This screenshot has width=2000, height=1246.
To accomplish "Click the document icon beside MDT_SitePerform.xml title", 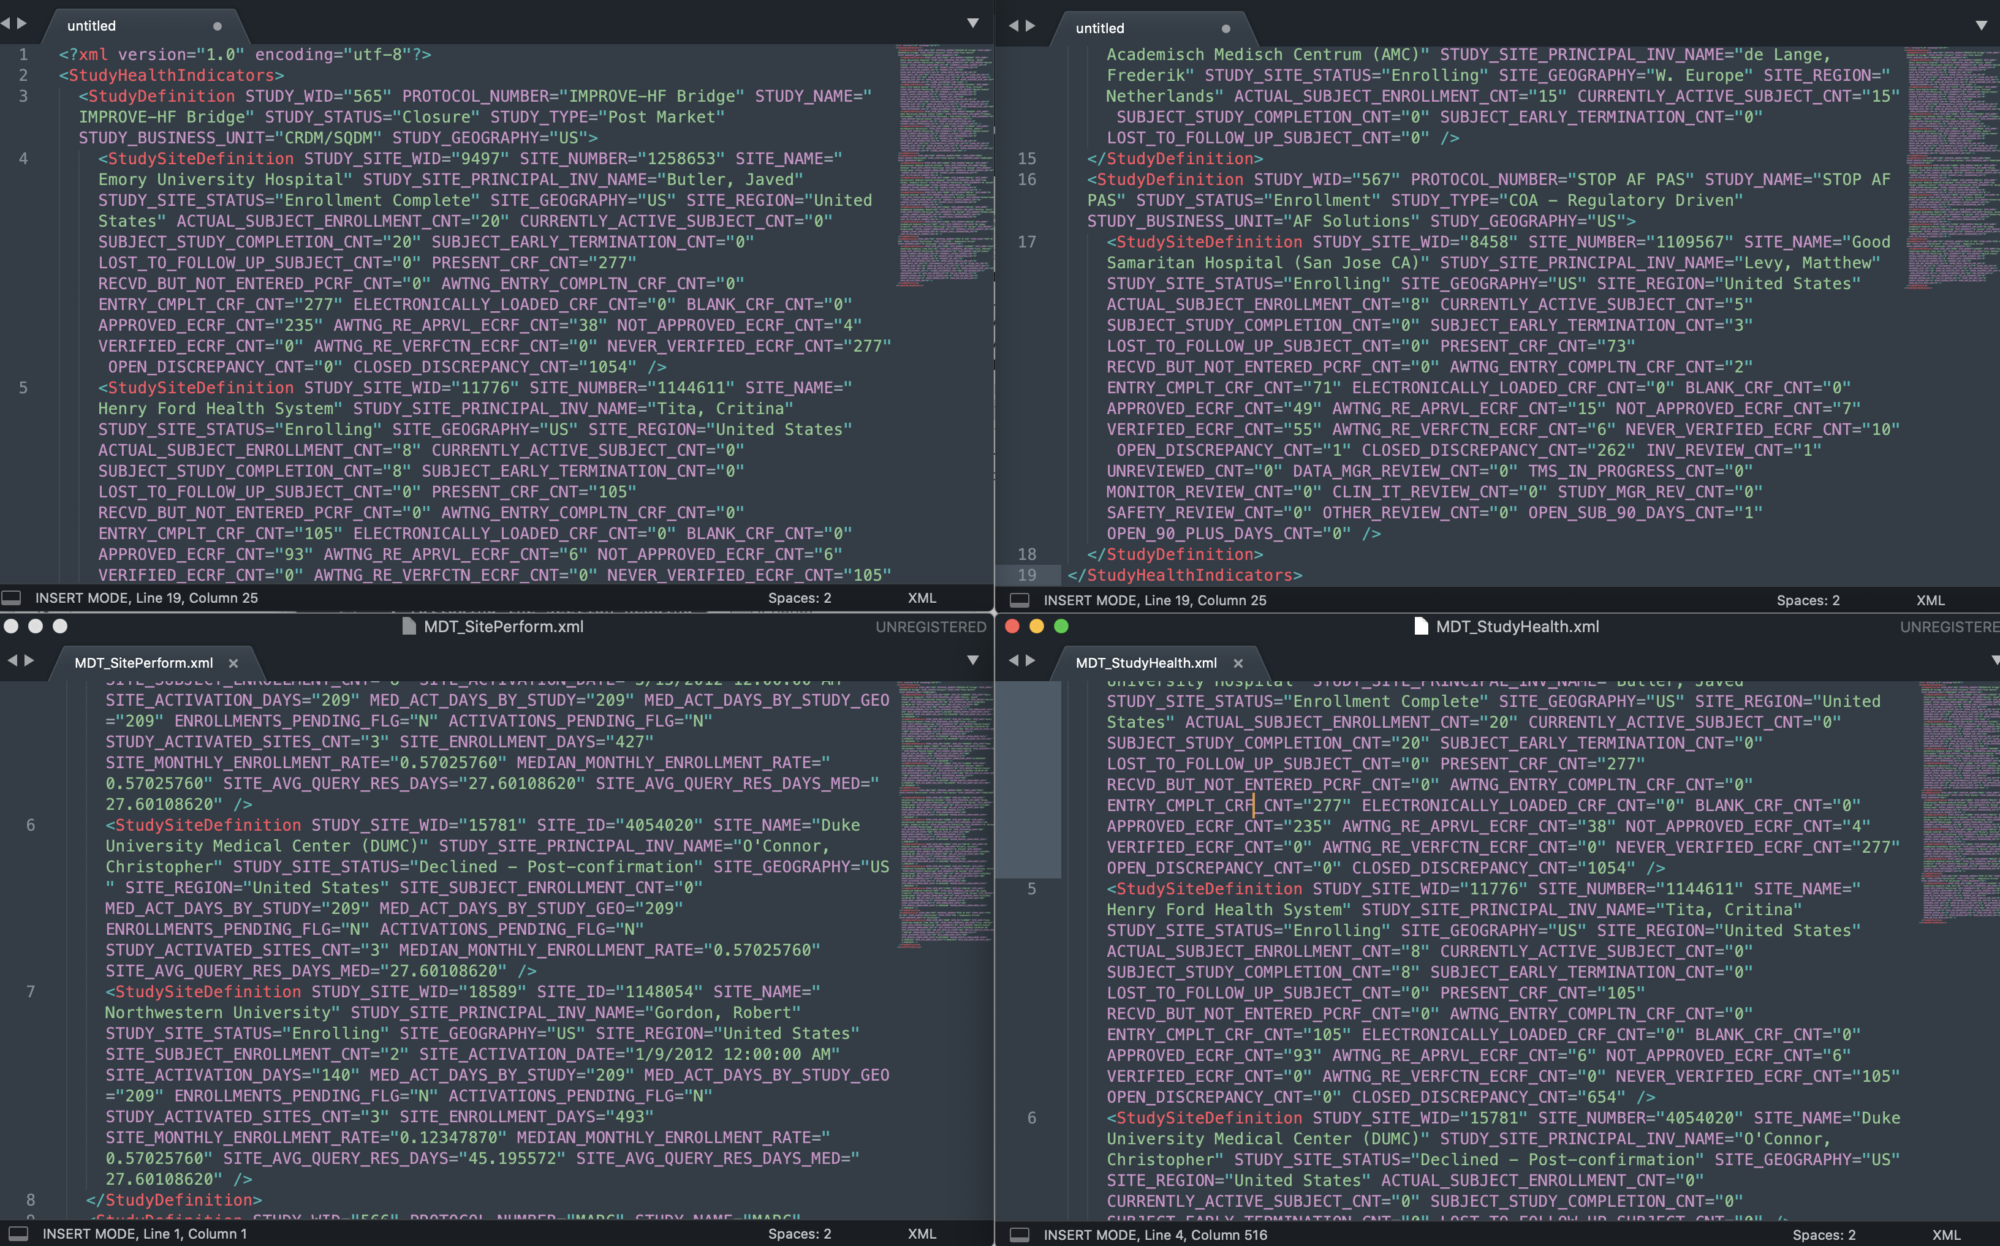I will click(x=409, y=626).
